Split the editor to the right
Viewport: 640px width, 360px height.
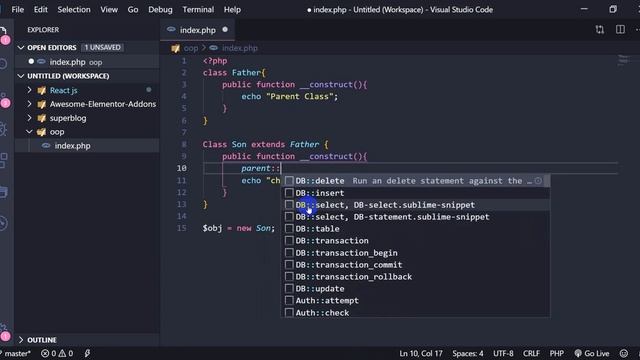[620, 29]
